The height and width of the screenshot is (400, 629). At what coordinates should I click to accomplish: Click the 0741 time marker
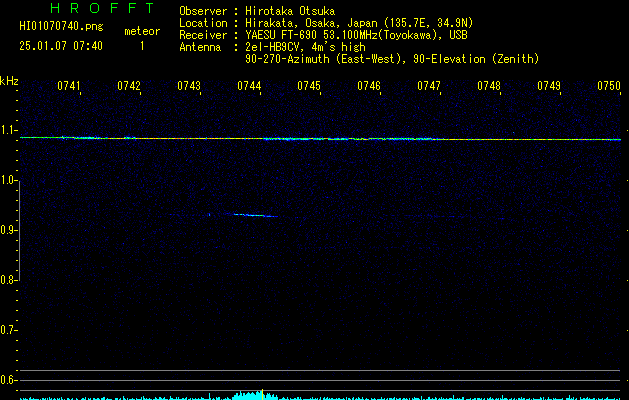pyautogui.click(x=69, y=86)
